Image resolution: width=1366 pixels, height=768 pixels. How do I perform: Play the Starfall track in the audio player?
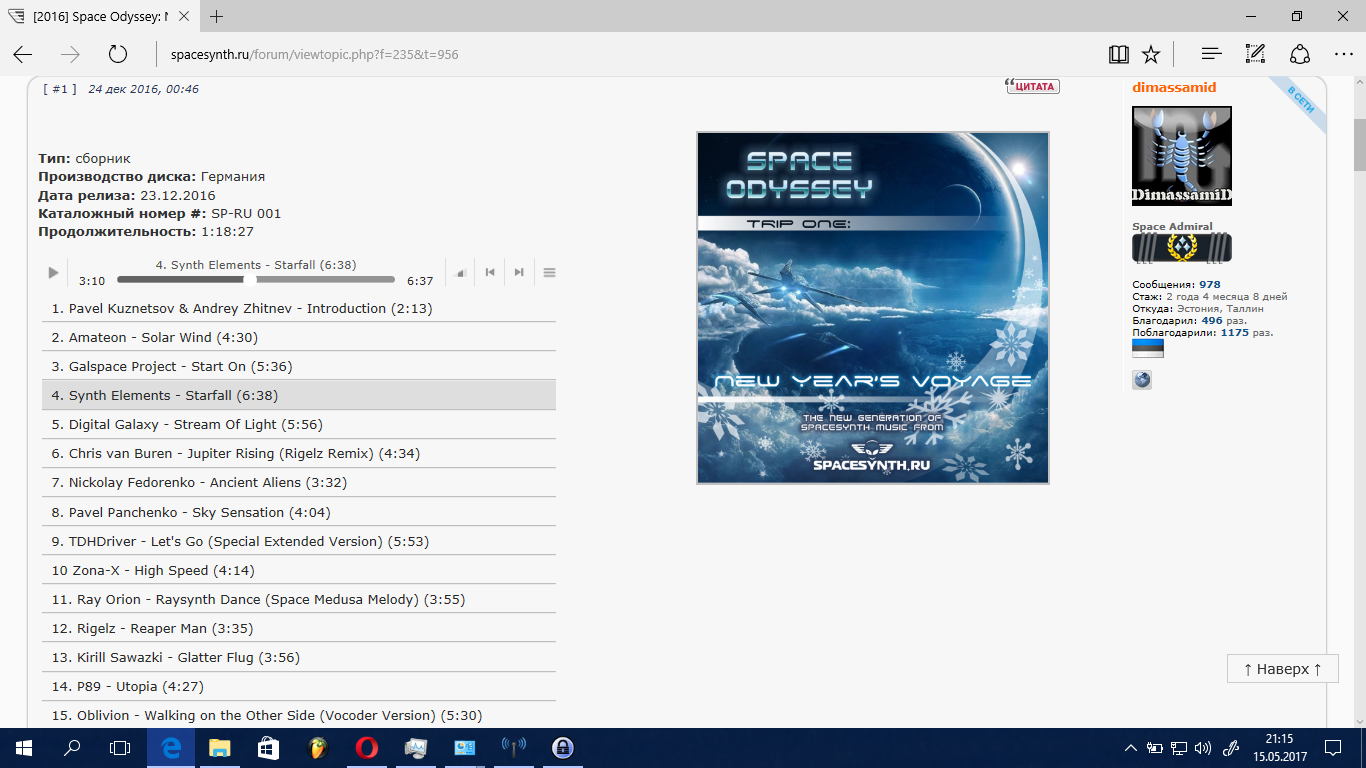point(54,273)
